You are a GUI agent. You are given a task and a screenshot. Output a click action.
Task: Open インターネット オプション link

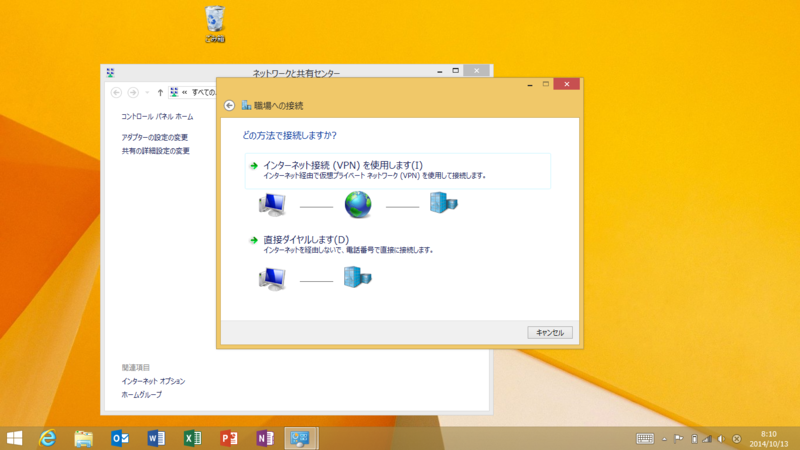tap(153, 381)
